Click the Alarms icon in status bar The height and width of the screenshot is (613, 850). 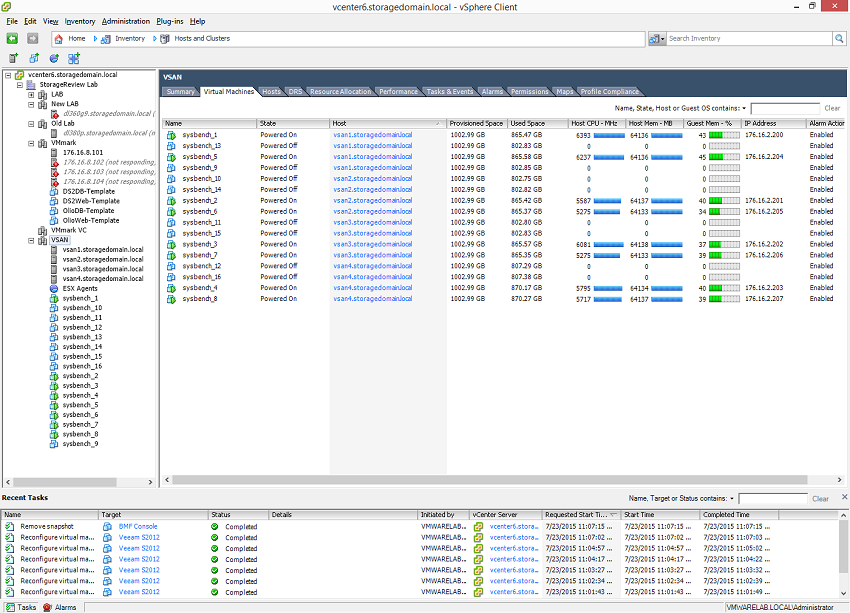point(47,607)
